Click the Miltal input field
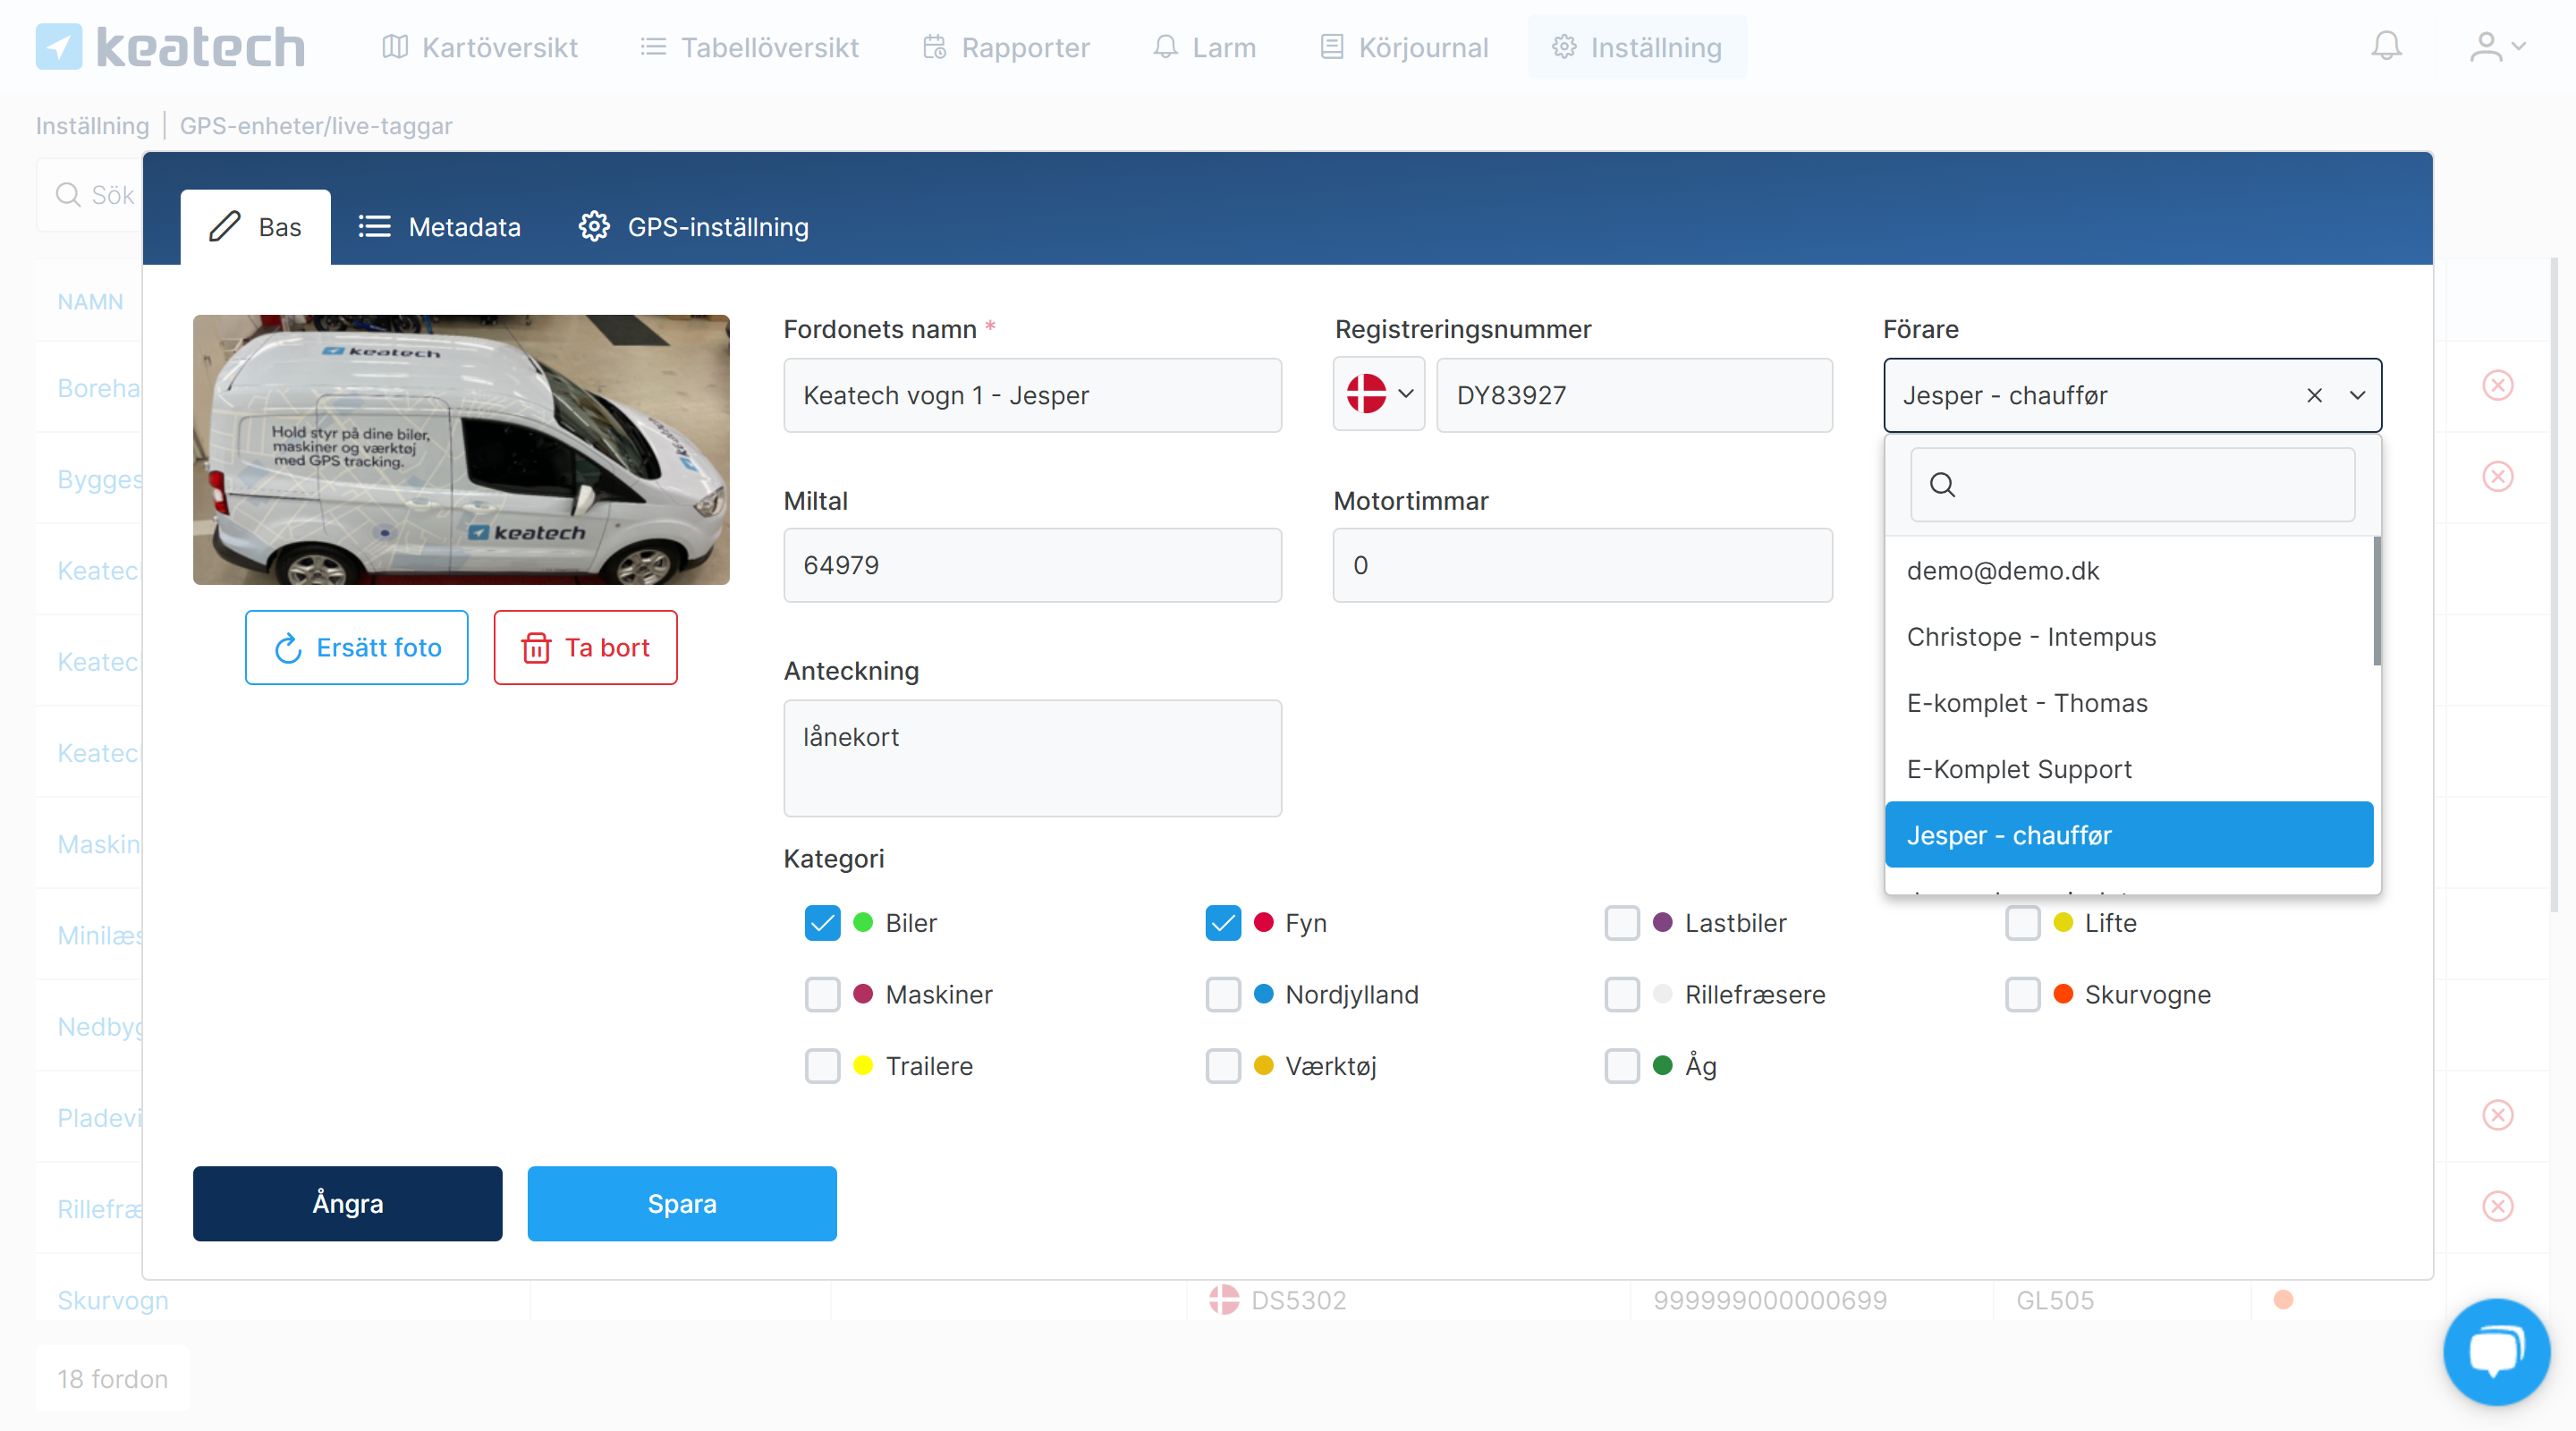 click(1032, 565)
